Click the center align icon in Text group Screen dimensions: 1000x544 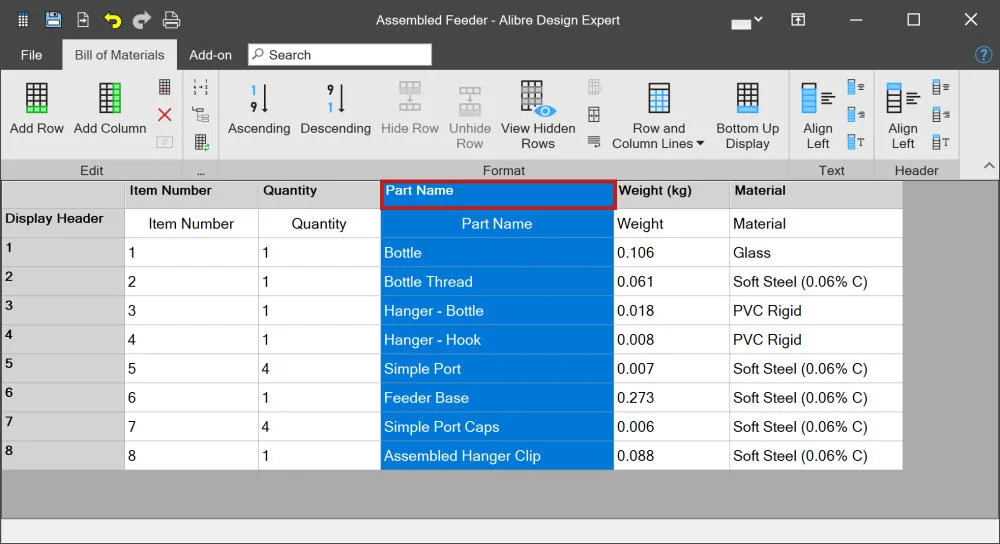tap(856, 87)
